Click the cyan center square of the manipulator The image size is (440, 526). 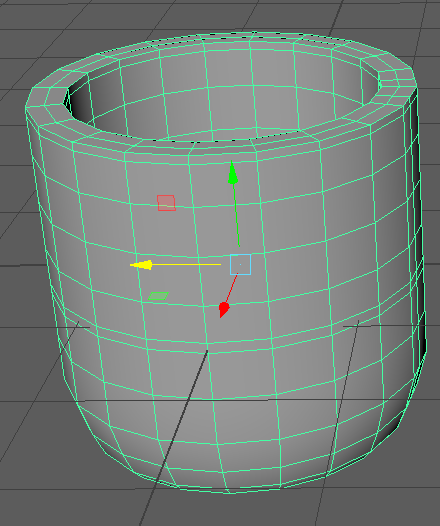[240, 264]
